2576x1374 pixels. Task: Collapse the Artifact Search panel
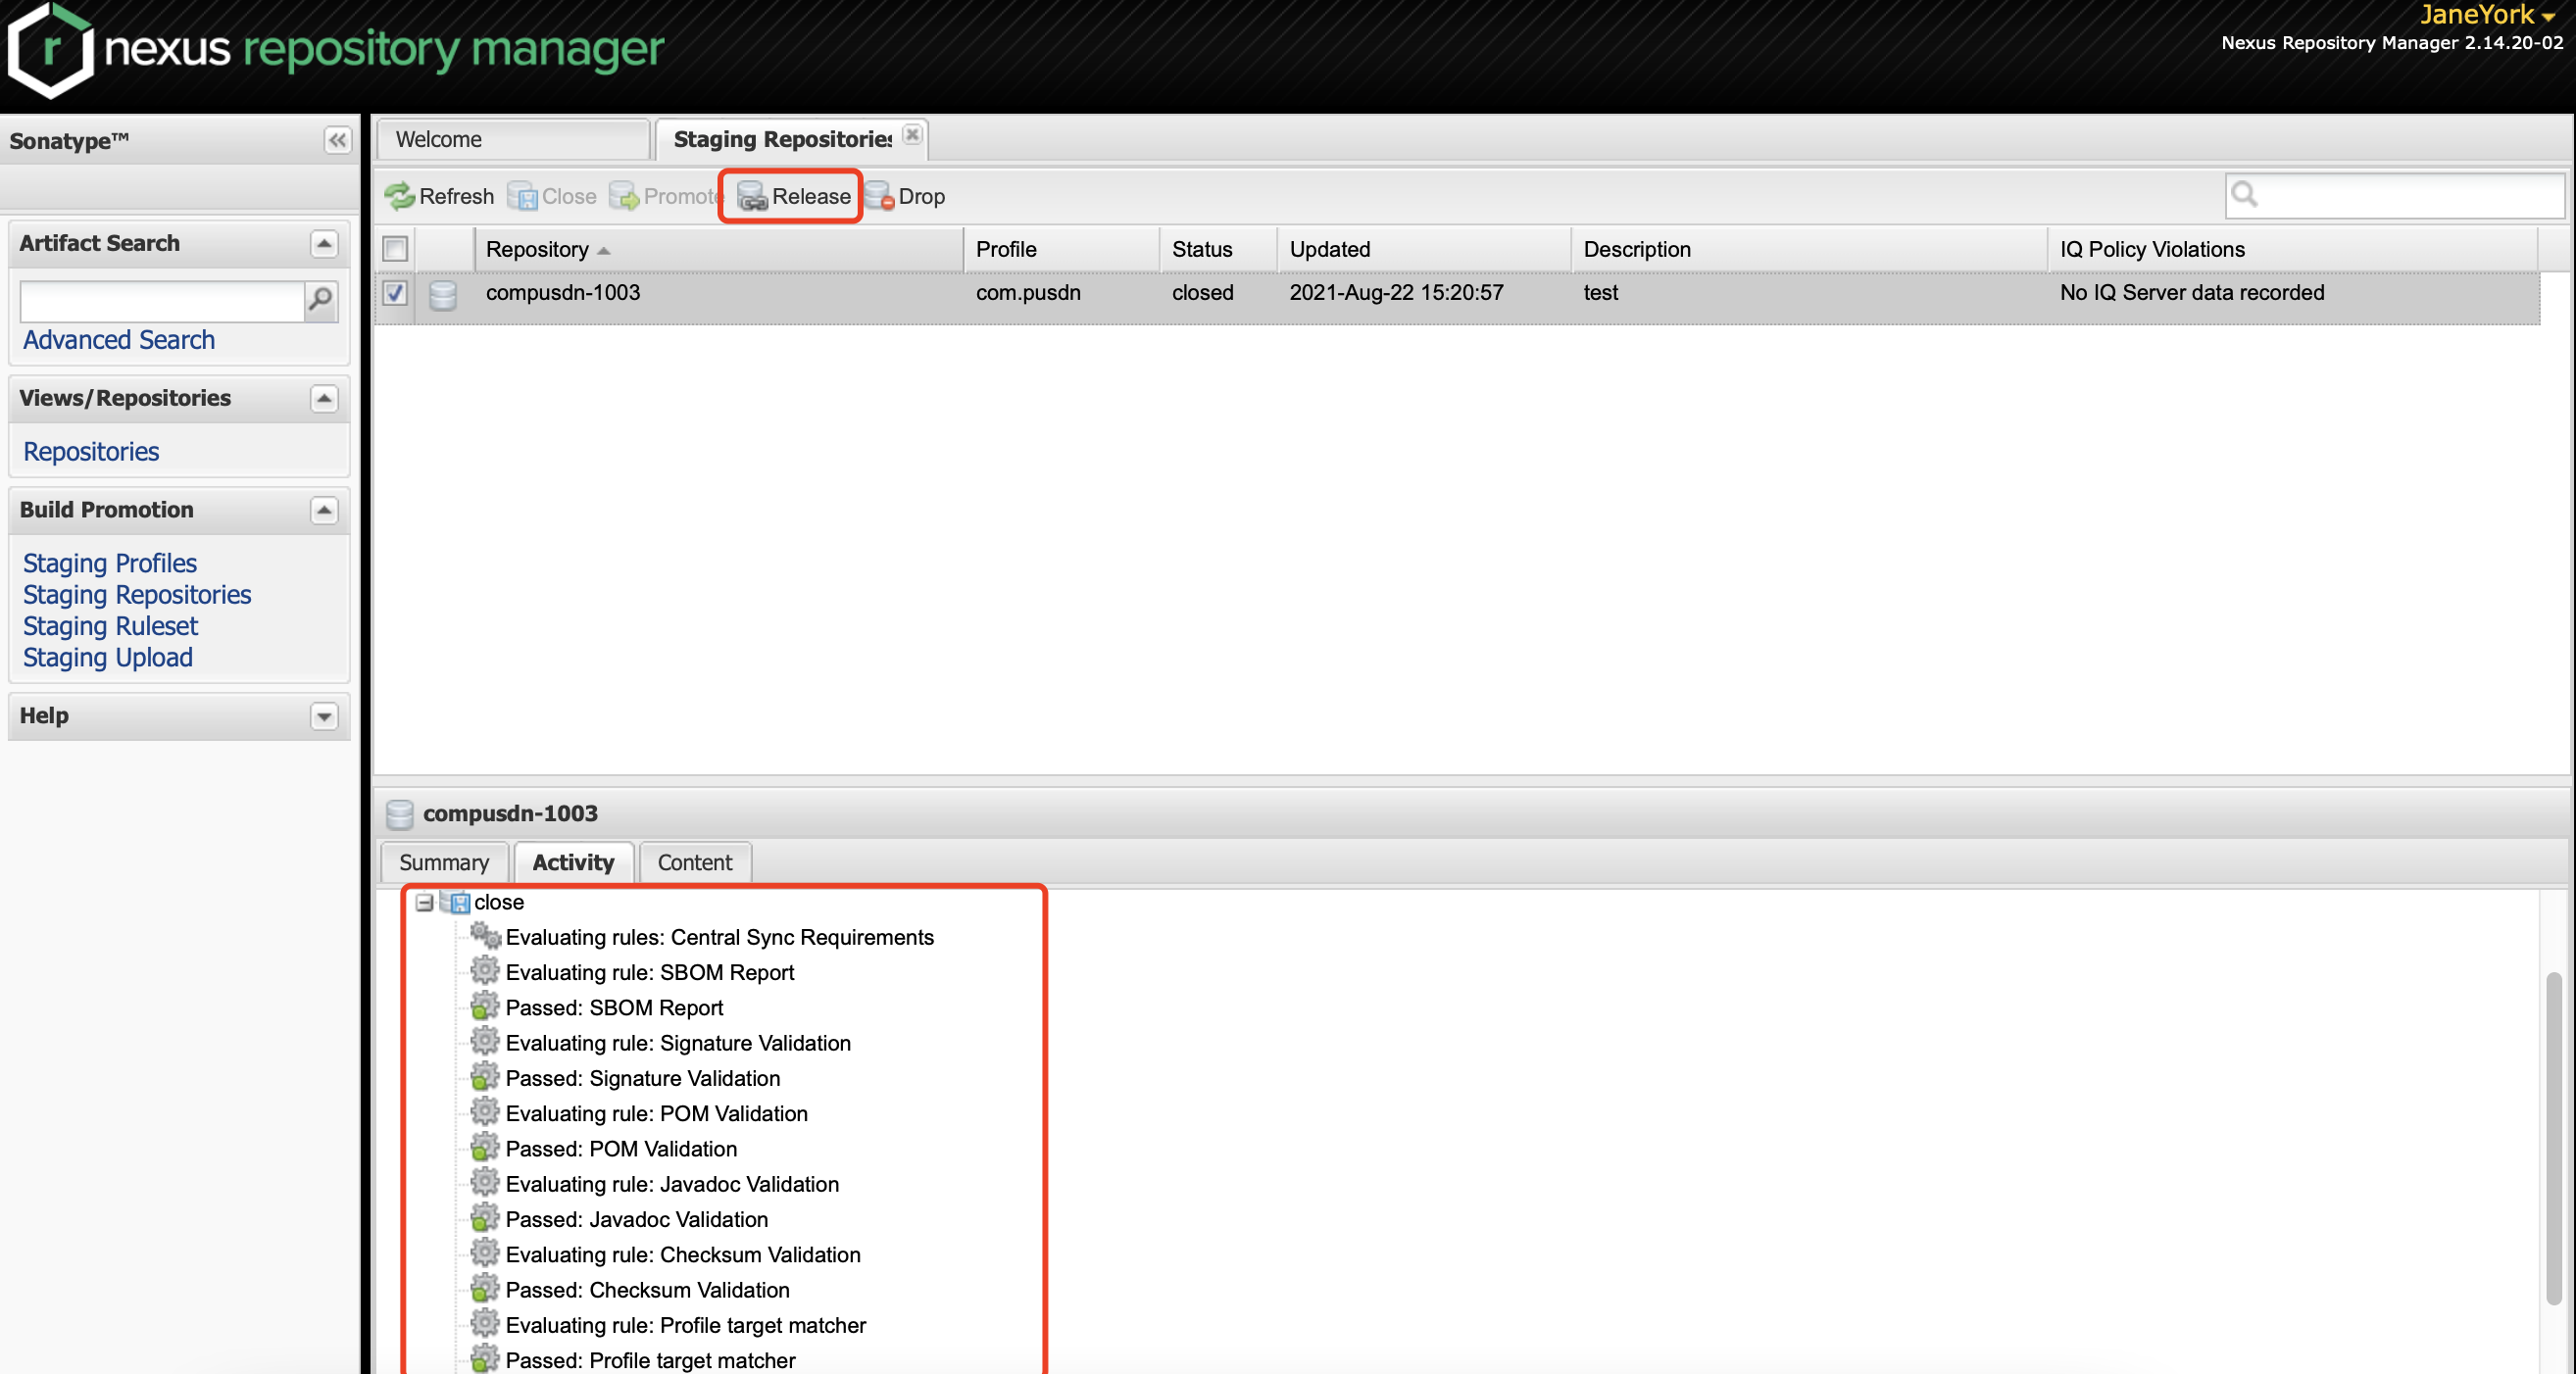pos(323,243)
